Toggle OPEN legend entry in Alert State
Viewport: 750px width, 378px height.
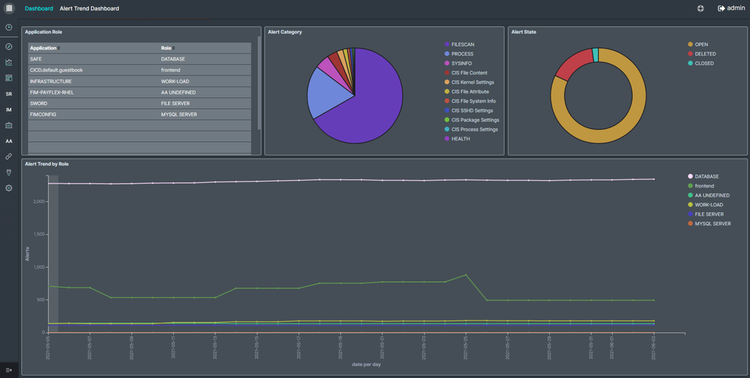click(x=698, y=44)
